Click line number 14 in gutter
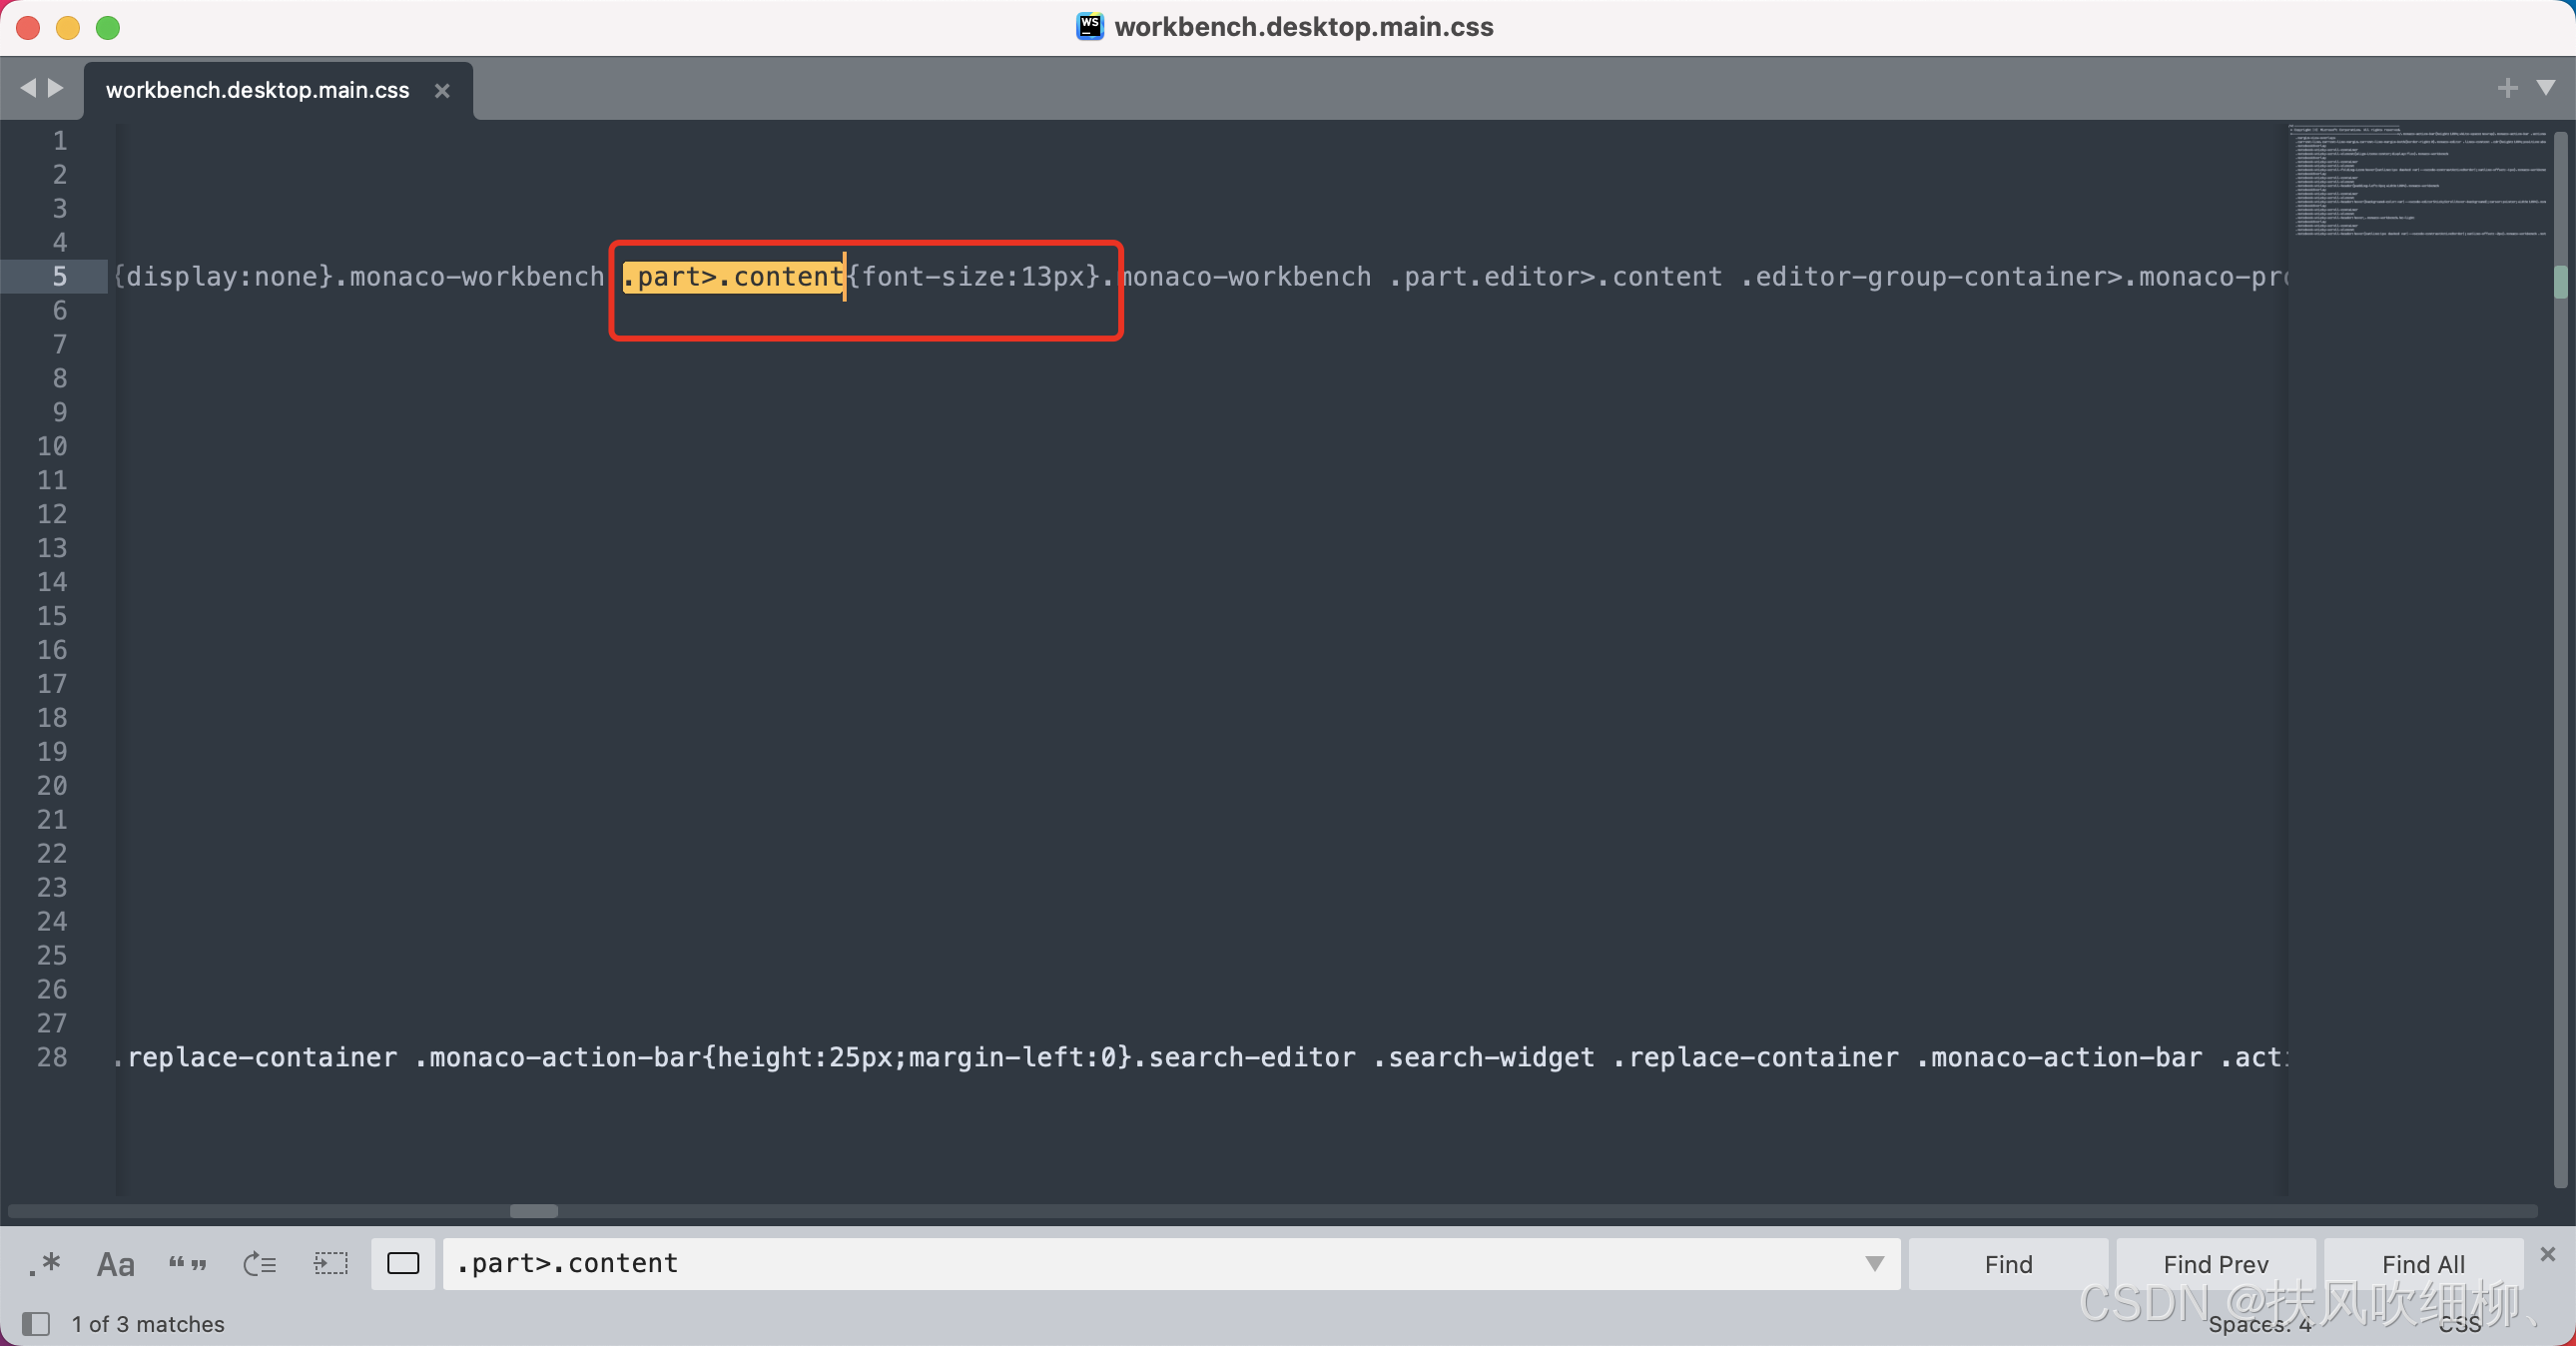 [x=52, y=581]
